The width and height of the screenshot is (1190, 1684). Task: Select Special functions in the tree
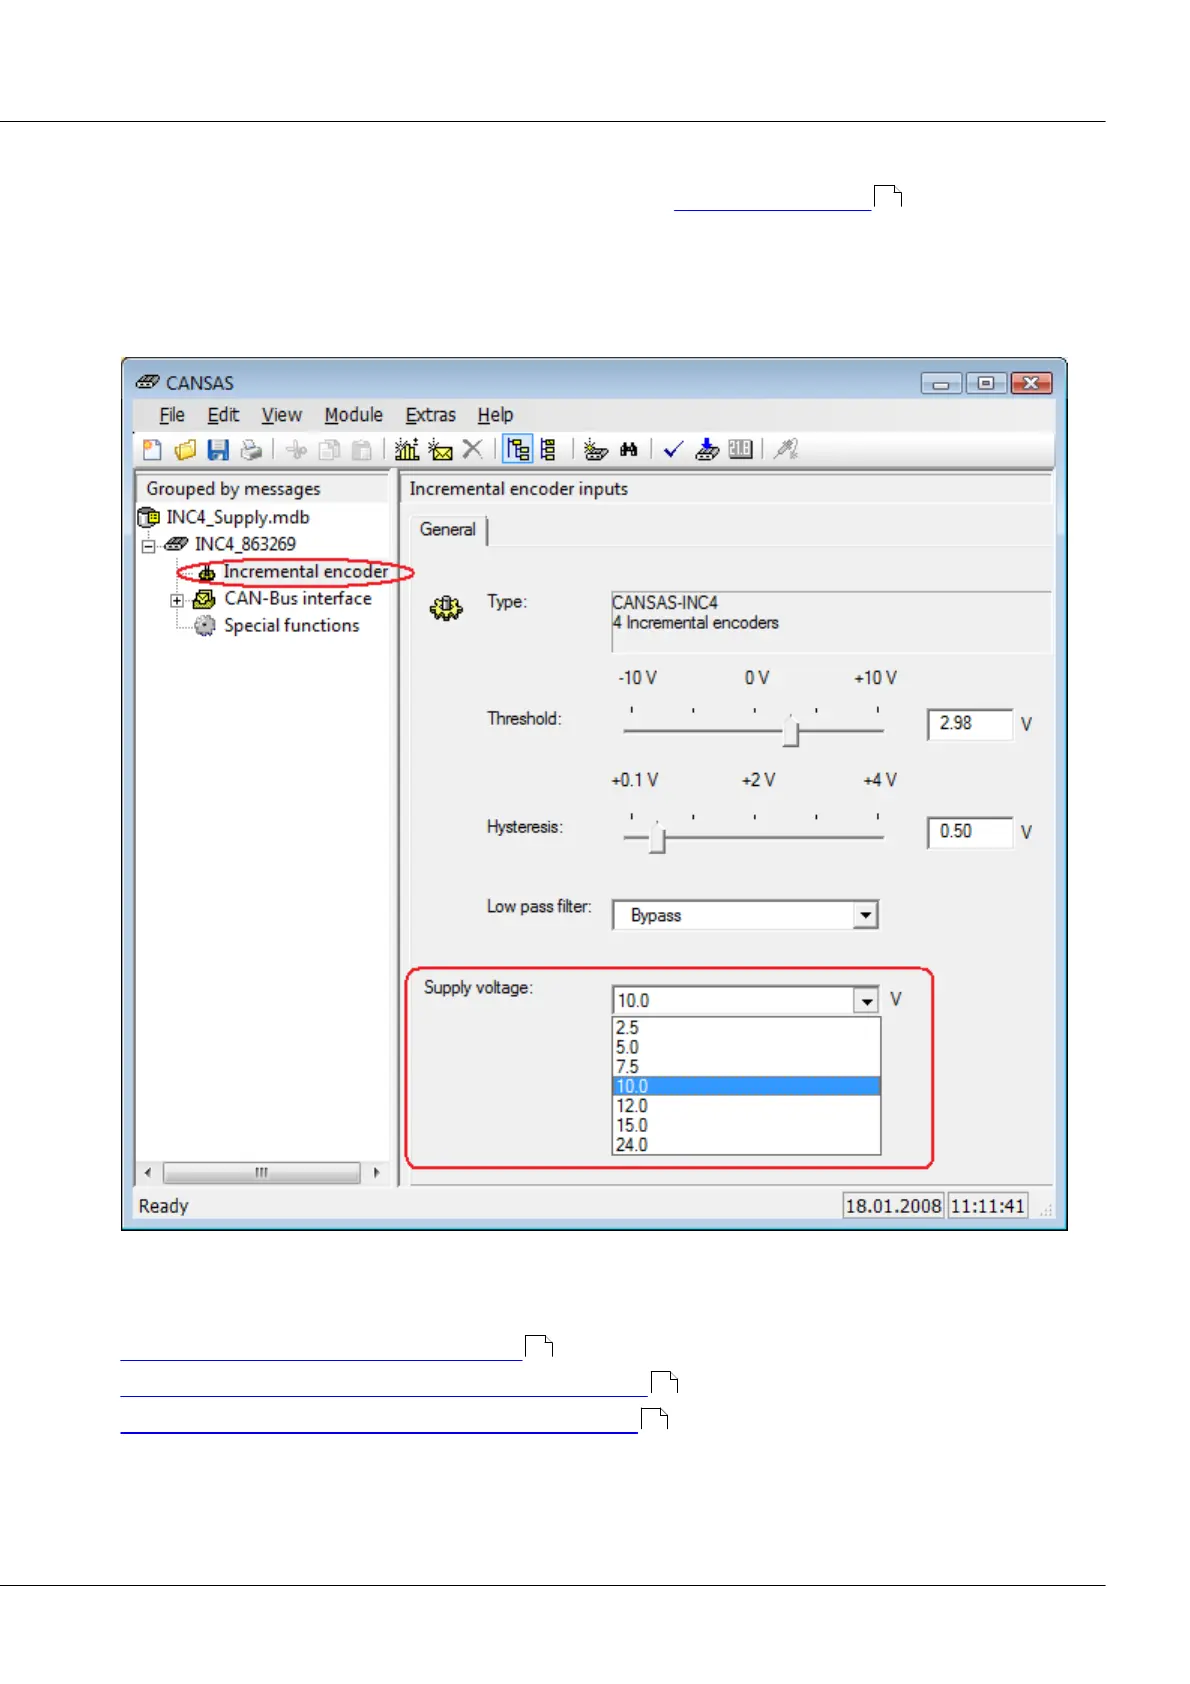click(291, 626)
